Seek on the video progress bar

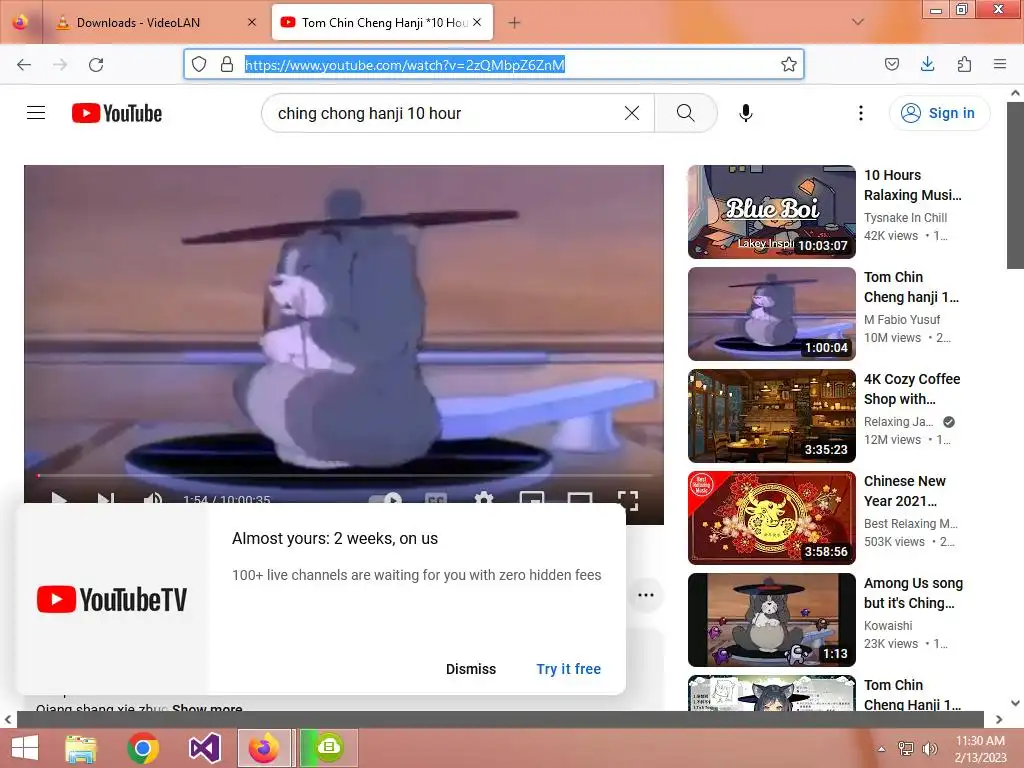344,475
